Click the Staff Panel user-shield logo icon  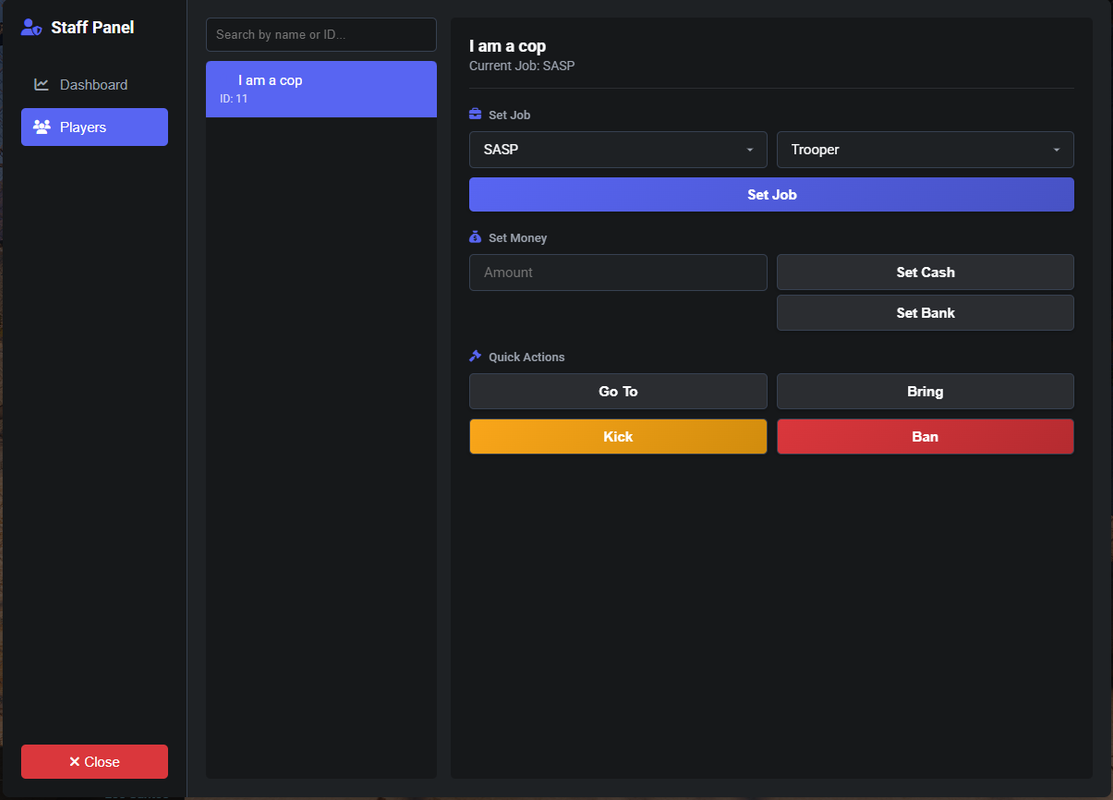[31, 27]
